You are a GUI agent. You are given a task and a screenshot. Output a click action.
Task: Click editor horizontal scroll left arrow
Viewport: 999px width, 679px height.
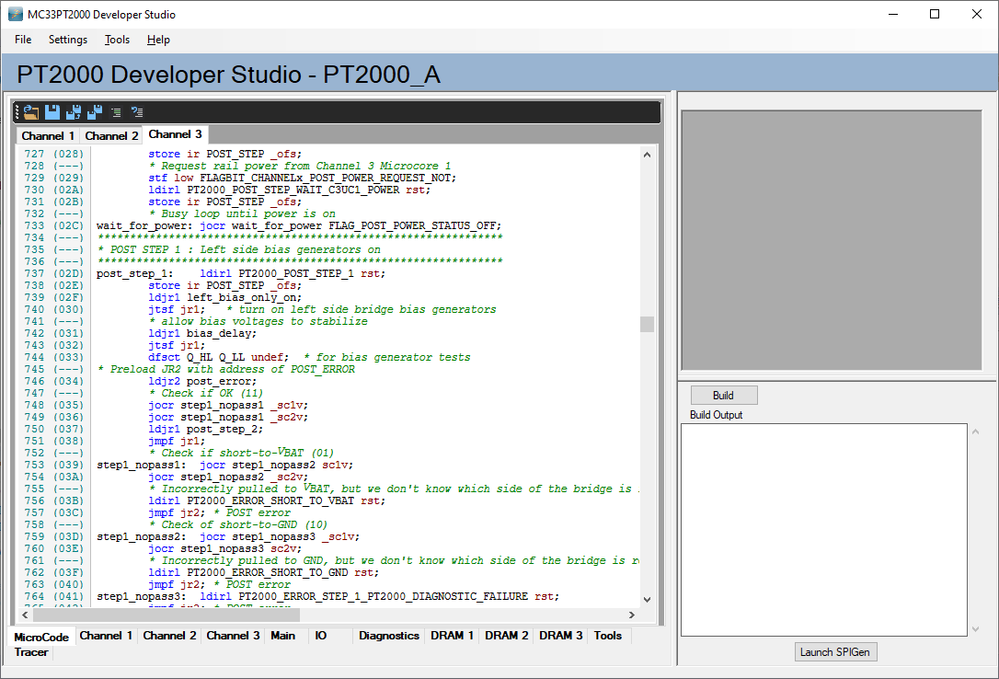pos(25,615)
